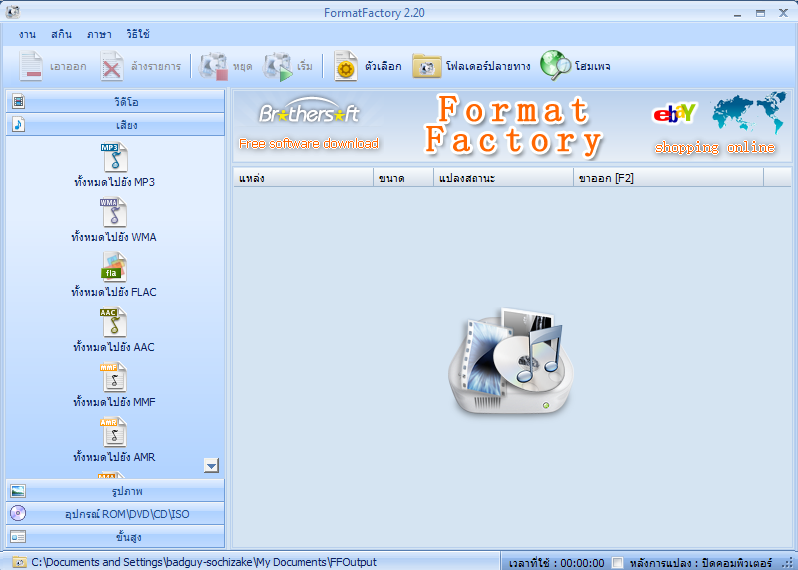Click the Output [F2] column header
This screenshot has height=570, width=798.
coord(668,178)
